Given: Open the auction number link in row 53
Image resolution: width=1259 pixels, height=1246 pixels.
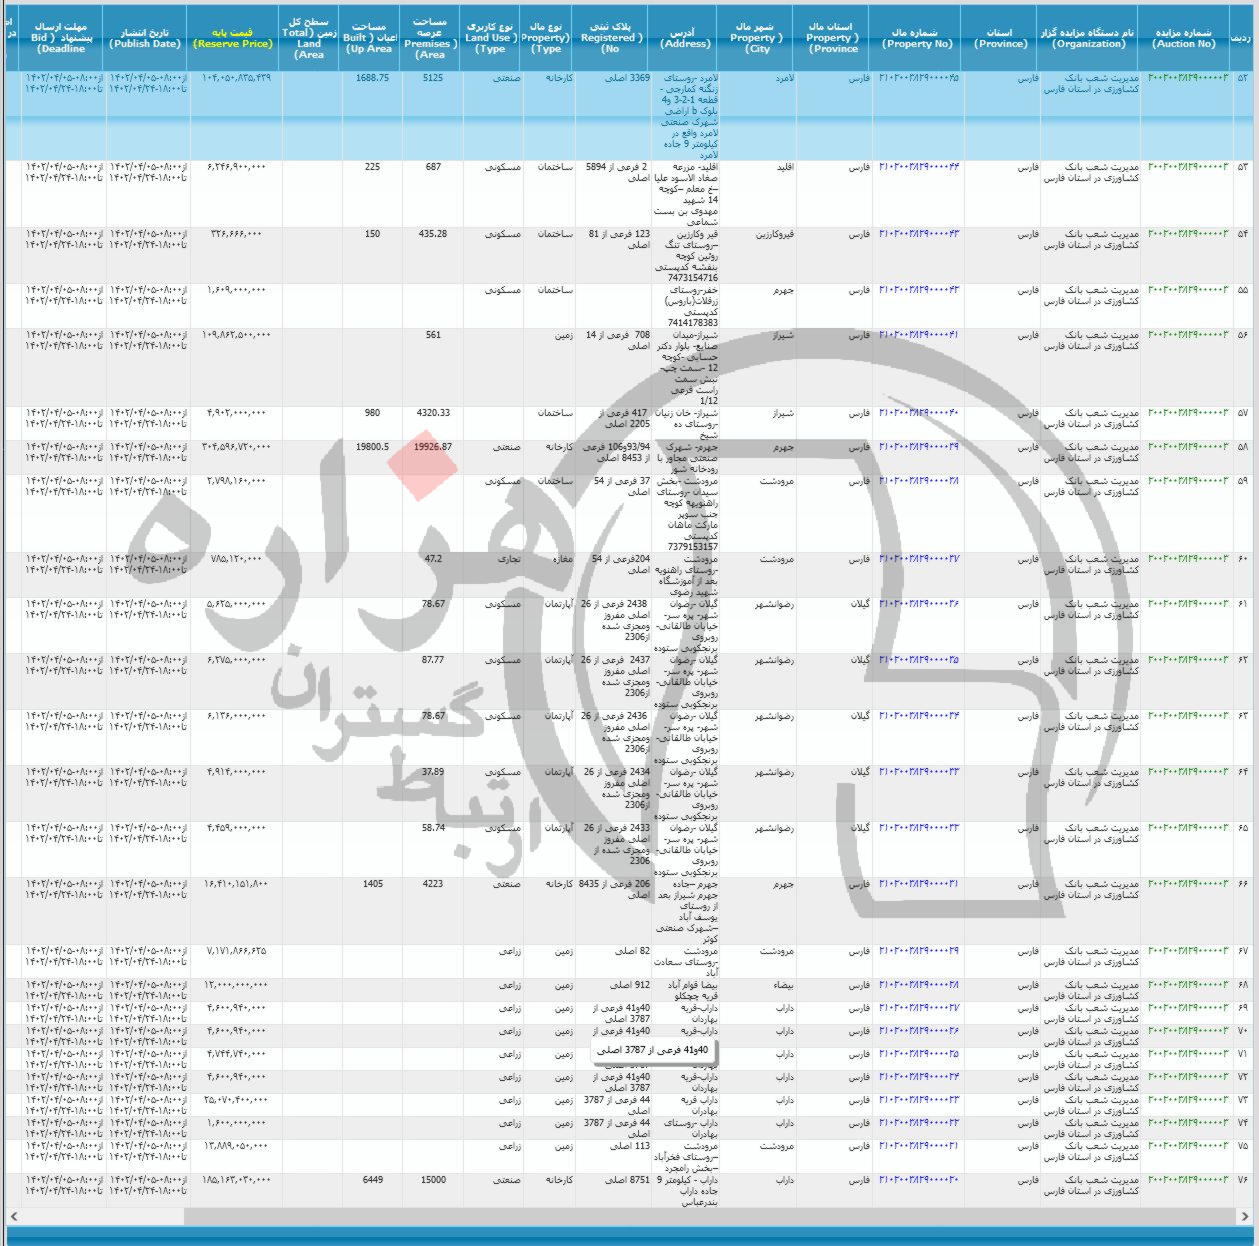Looking at the screenshot, I should [1187, 168].
